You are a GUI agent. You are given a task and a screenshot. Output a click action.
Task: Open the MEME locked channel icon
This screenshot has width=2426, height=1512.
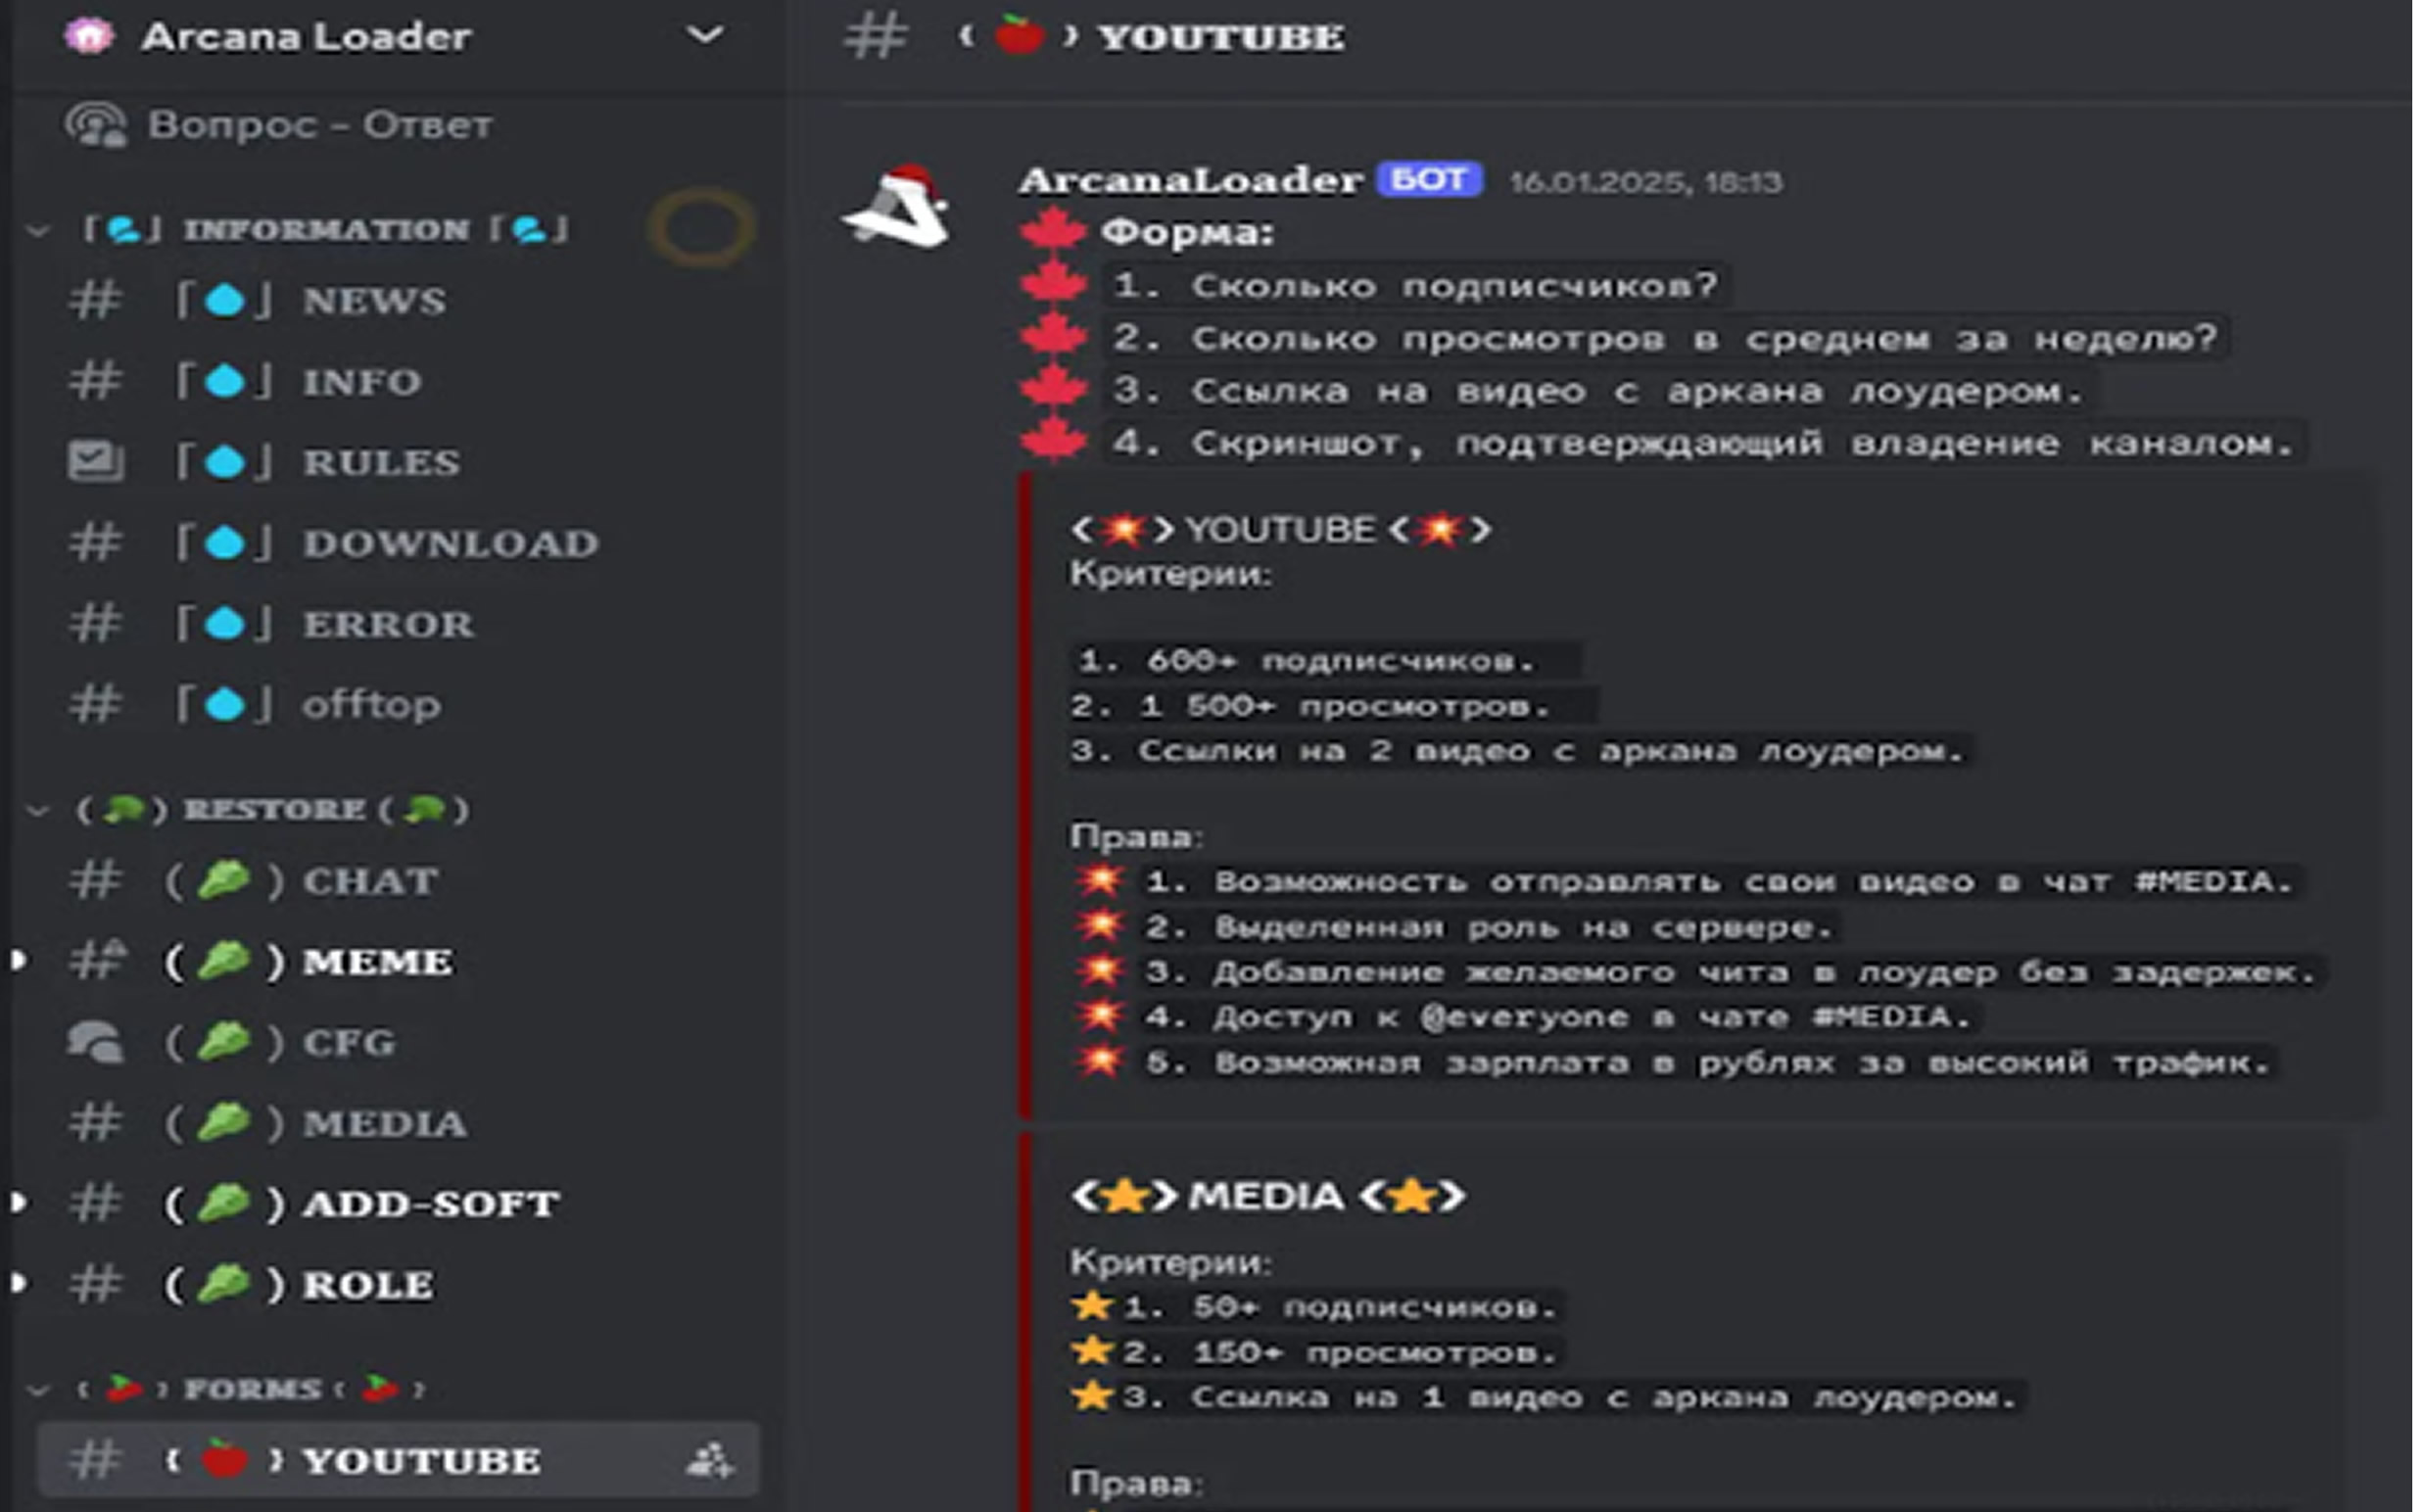coord(97,961)
